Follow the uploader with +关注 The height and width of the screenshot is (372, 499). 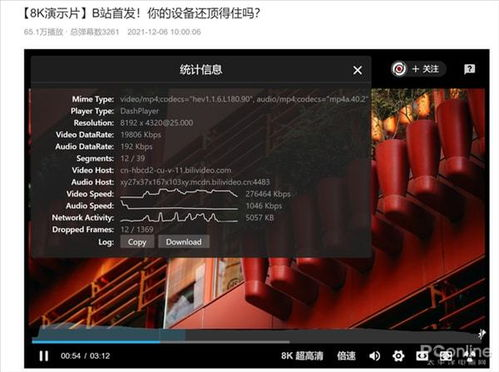pyautogui.click(x=425, y=69)
